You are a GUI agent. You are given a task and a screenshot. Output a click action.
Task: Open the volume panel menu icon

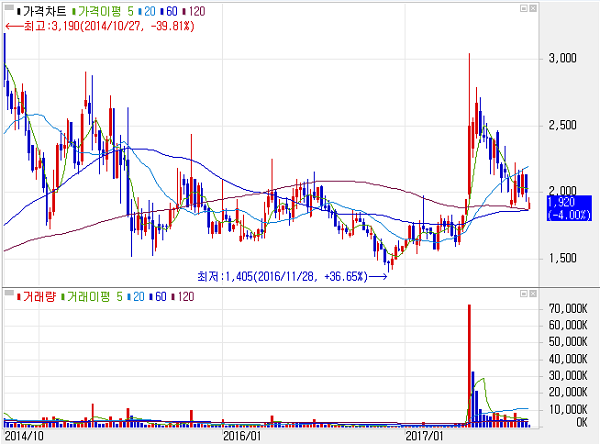pyautogui.click(x=9, y=293)
